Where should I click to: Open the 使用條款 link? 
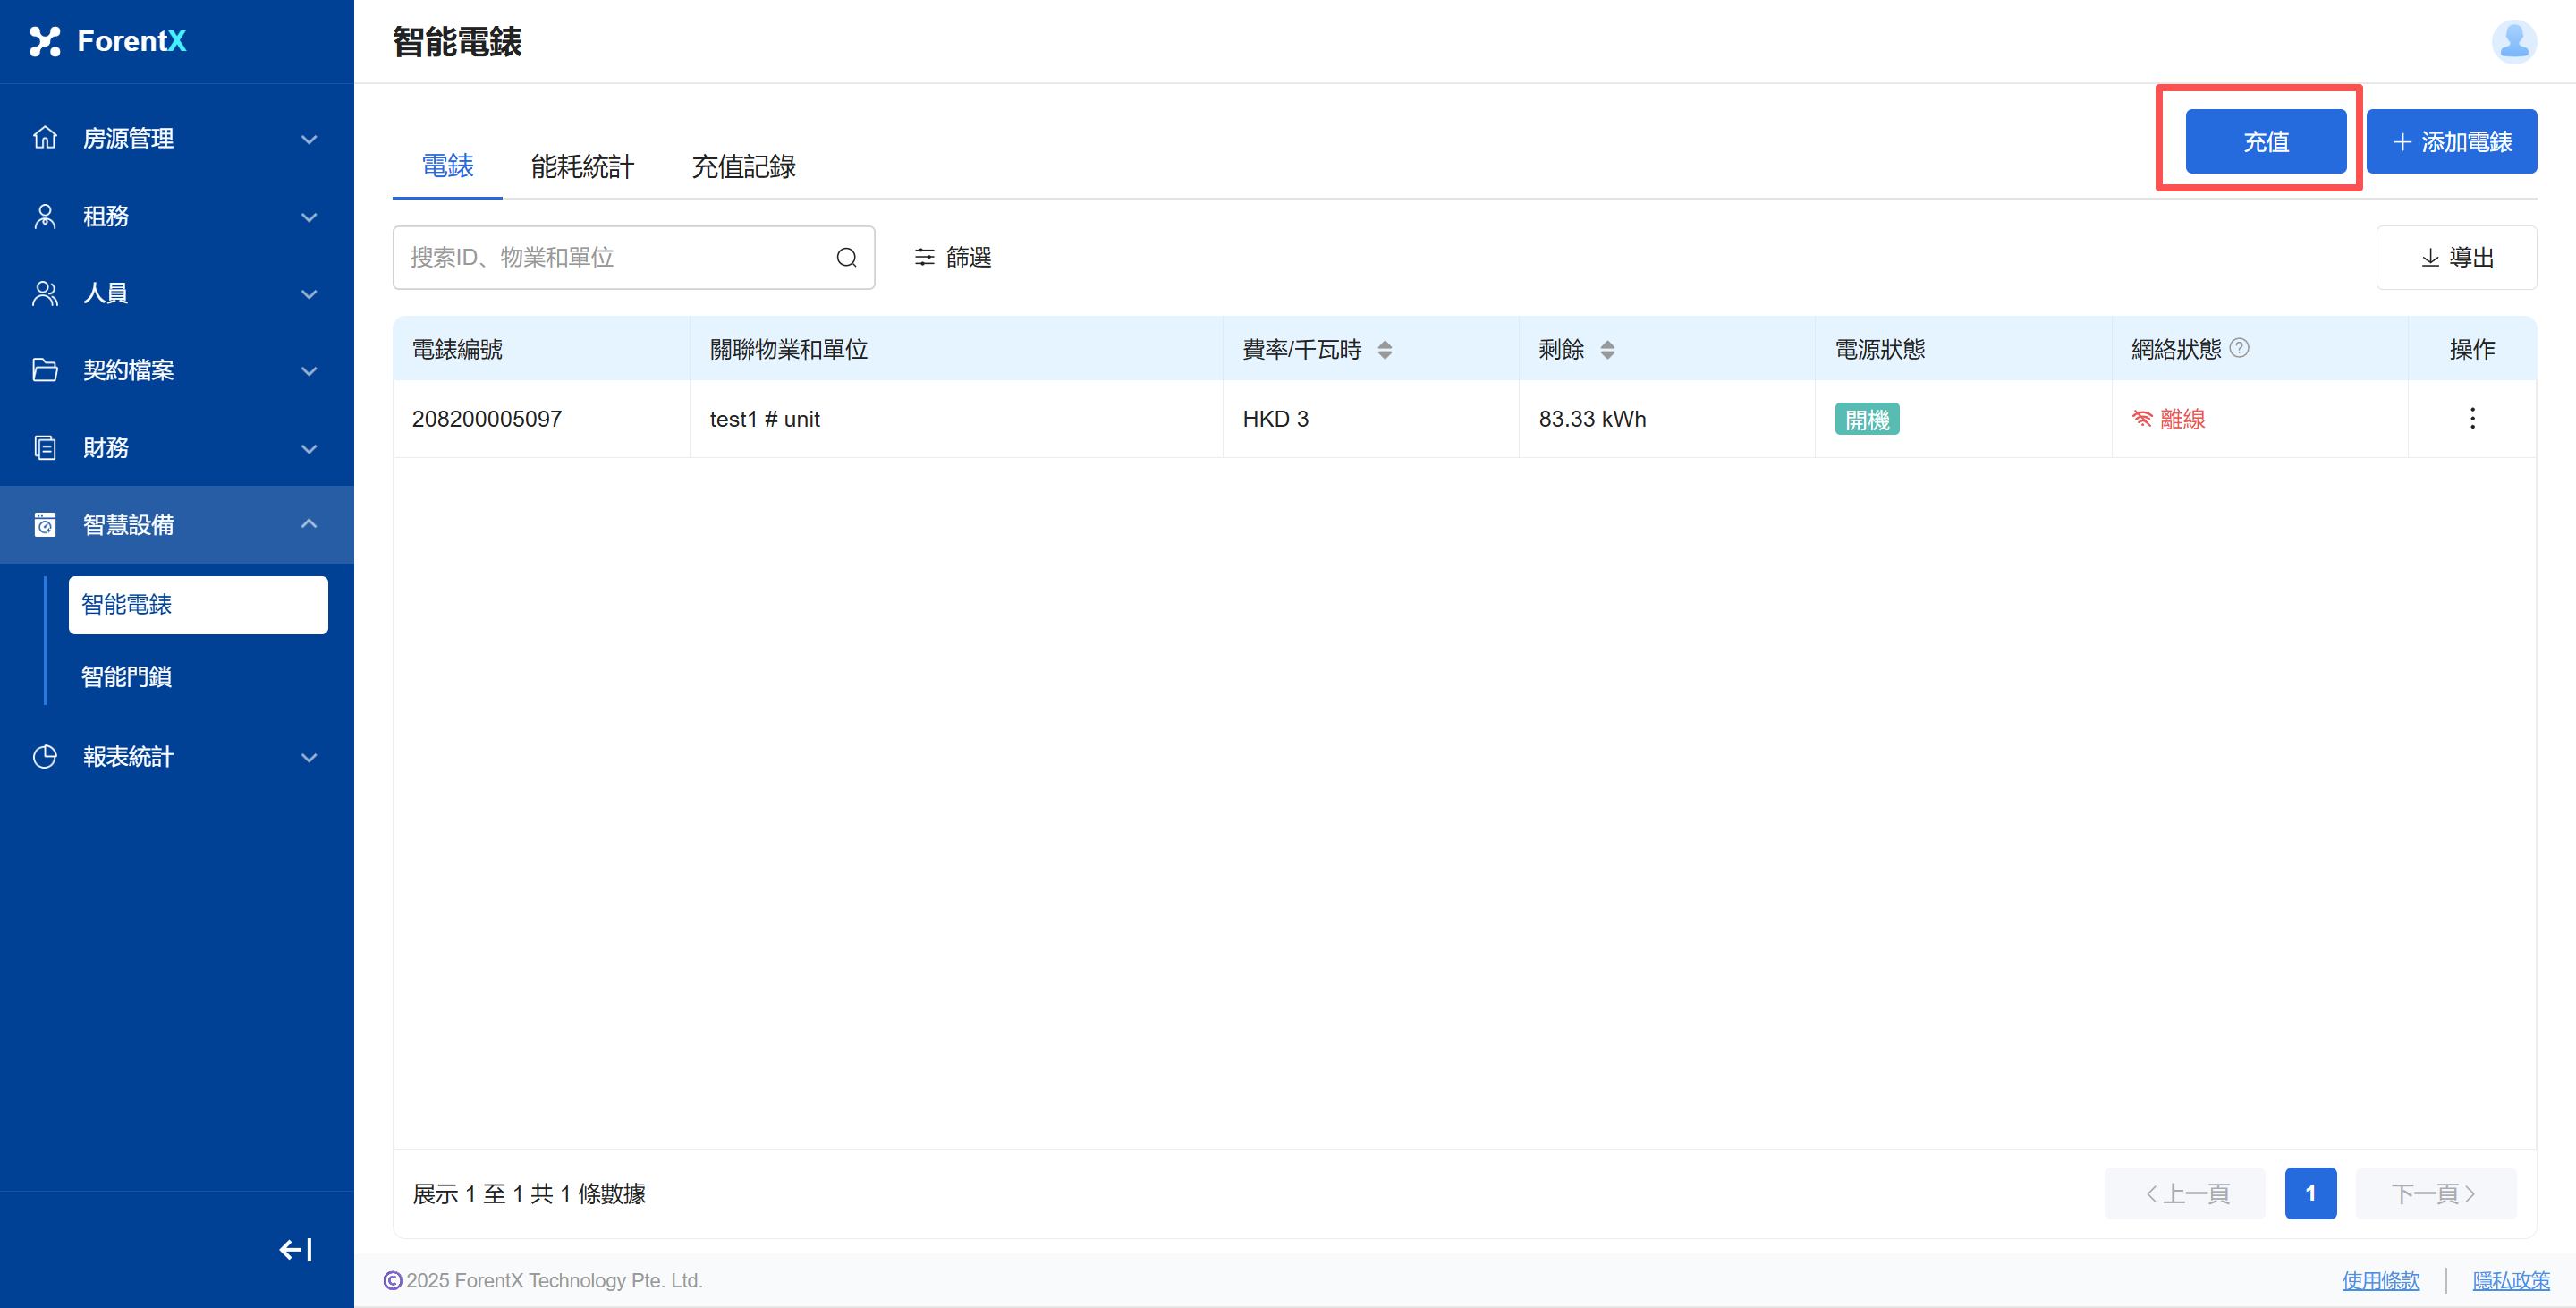point(2380,1280)
